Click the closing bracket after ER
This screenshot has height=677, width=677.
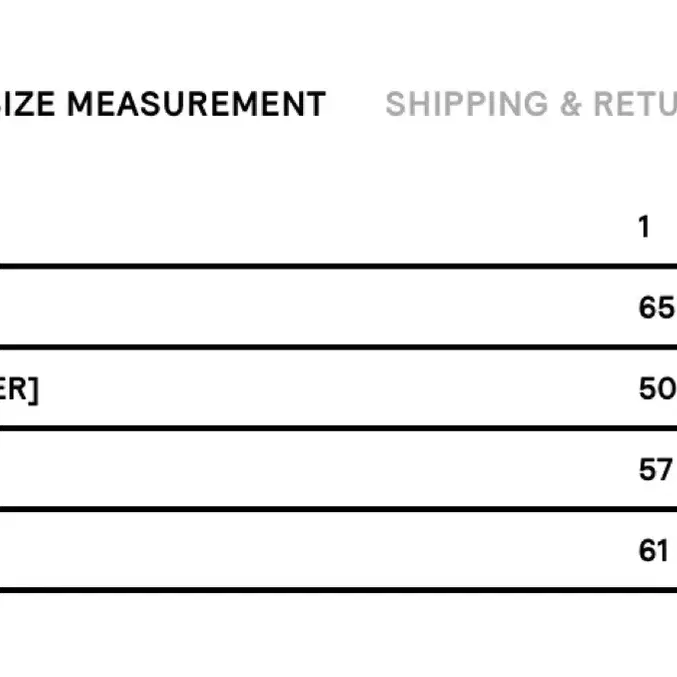coord(34,390)
